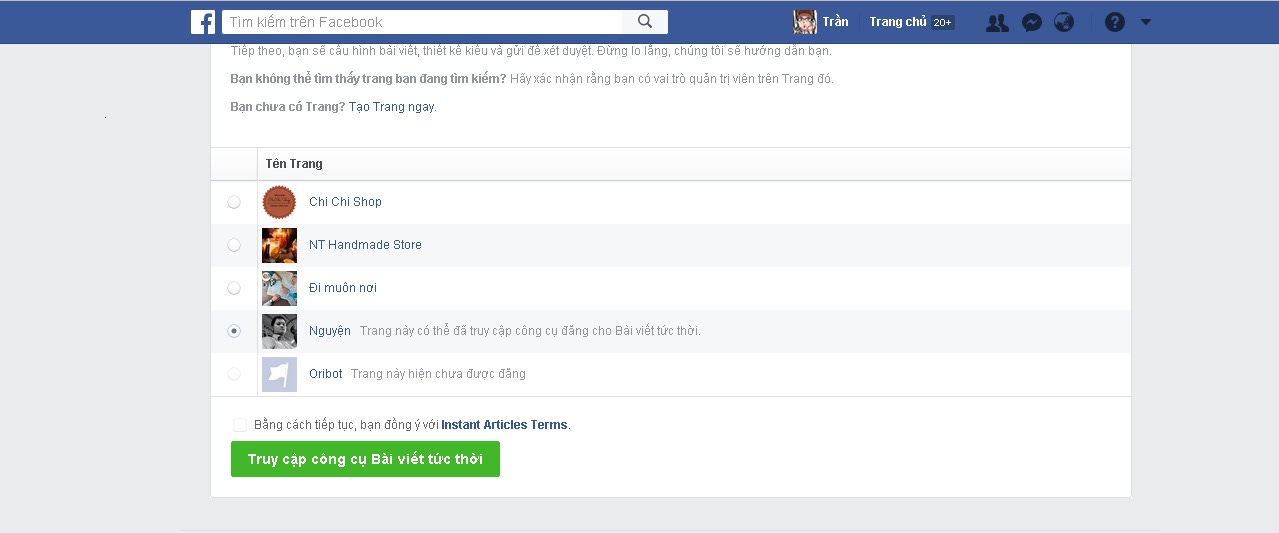Screen dimensions: 1279x533
Task: Expand the account dropdown arrow
Action: [1146, 22]
